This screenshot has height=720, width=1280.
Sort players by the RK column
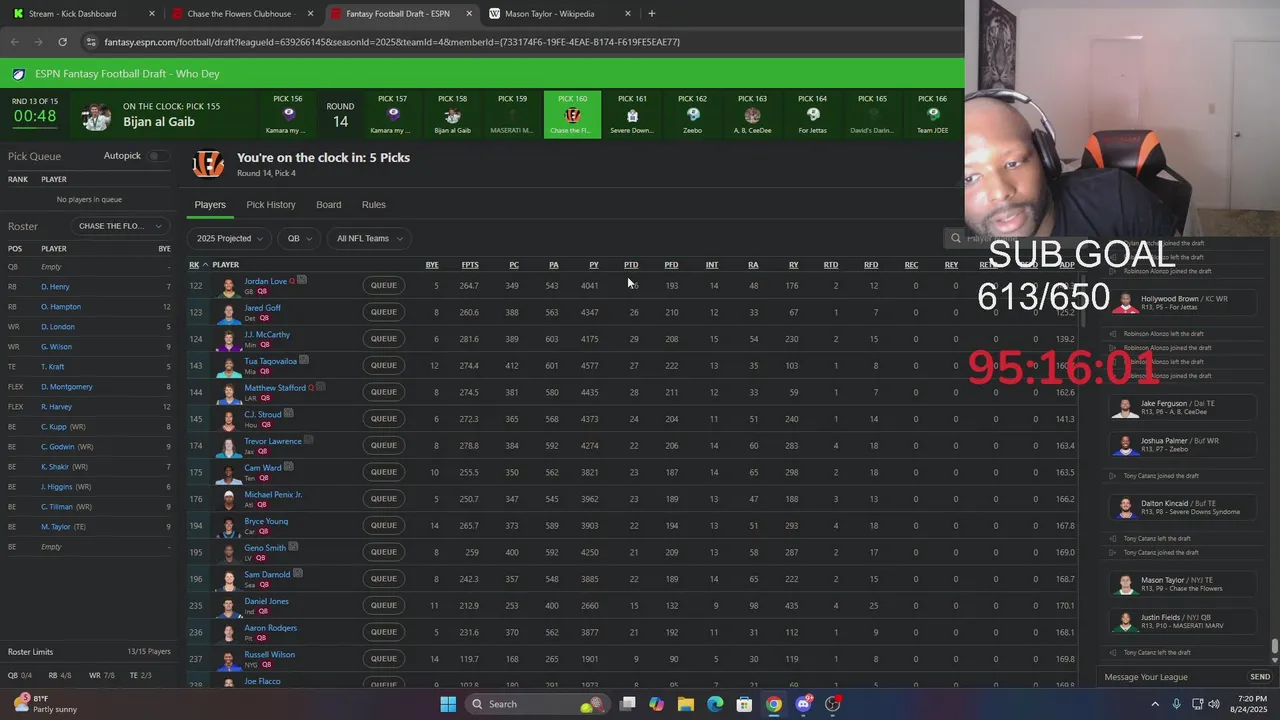(x=195, y=265)
